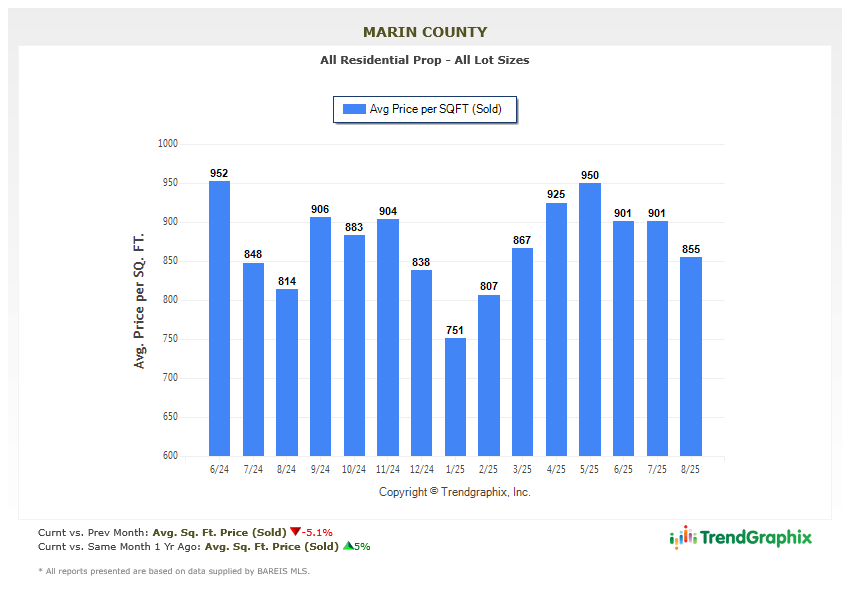Select the 6/24 bar valued 952

[219, 318]
